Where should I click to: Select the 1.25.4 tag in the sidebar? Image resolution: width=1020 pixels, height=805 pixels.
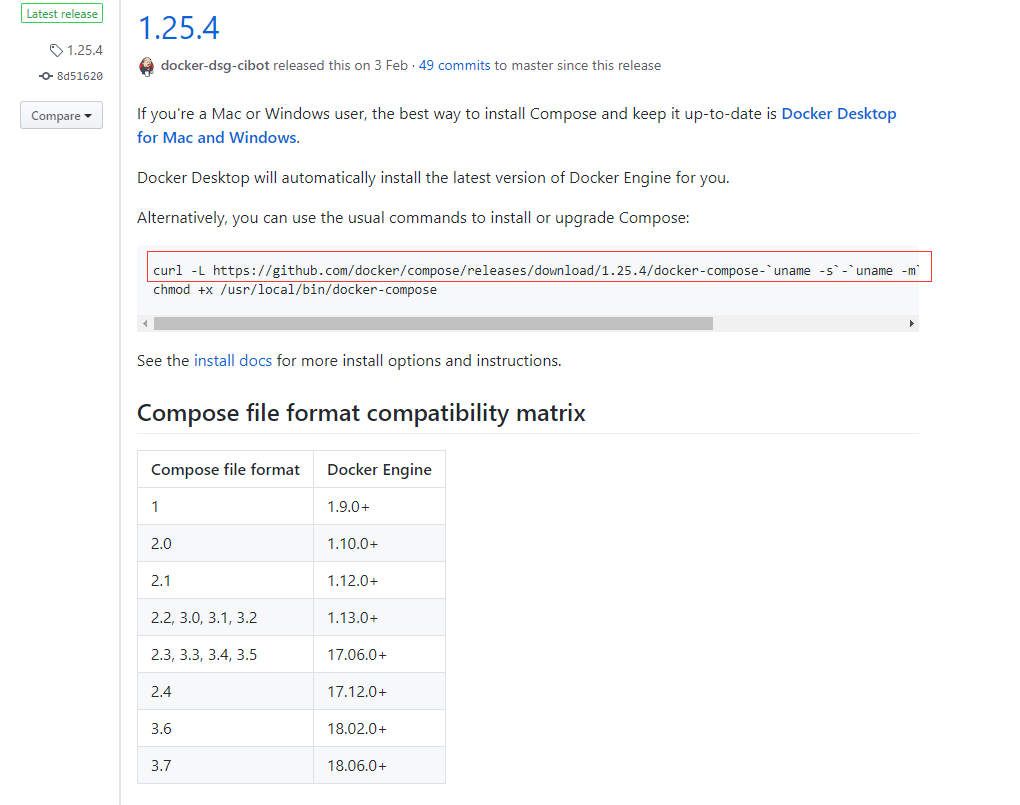pos(84,50)
